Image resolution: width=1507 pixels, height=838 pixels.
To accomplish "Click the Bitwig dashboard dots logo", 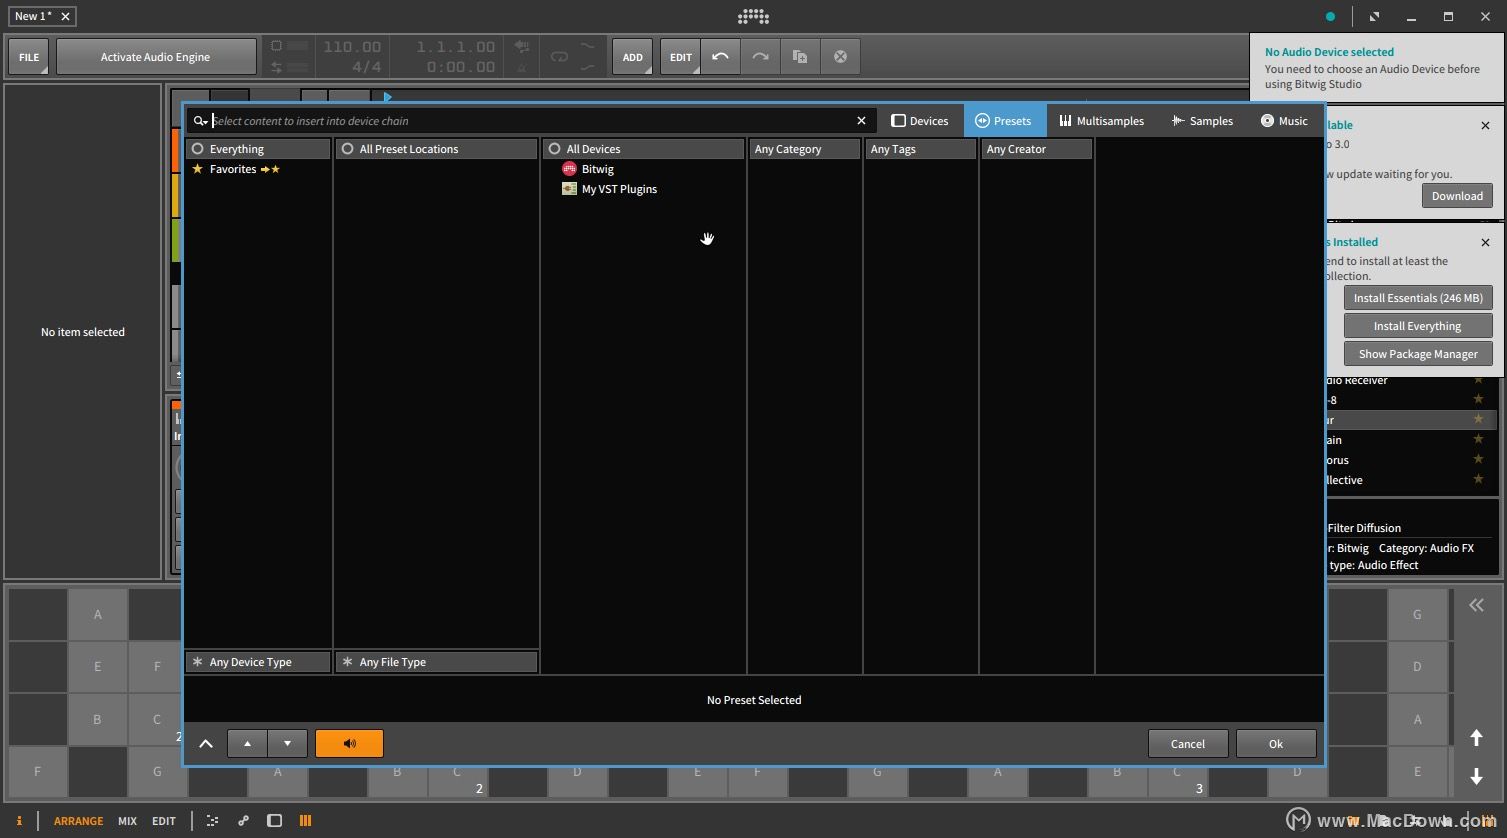I will pyautogui.click(x=753, y=16).
